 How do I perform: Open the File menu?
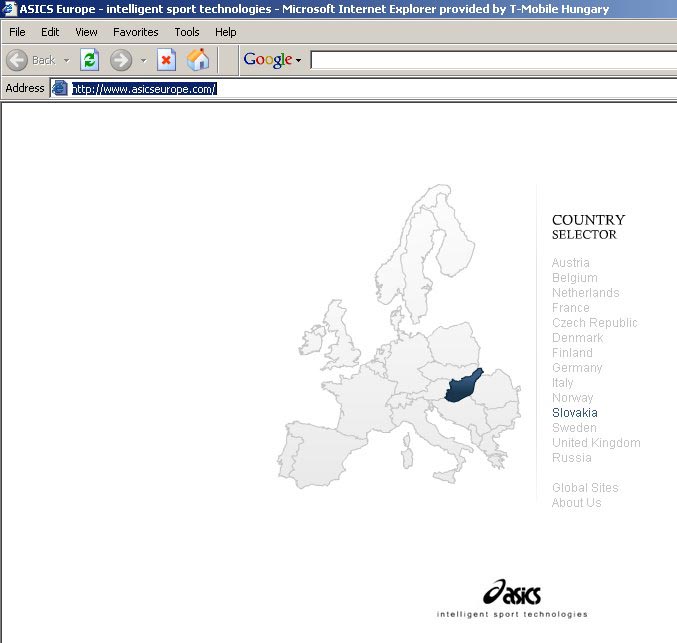click(17, 32)
